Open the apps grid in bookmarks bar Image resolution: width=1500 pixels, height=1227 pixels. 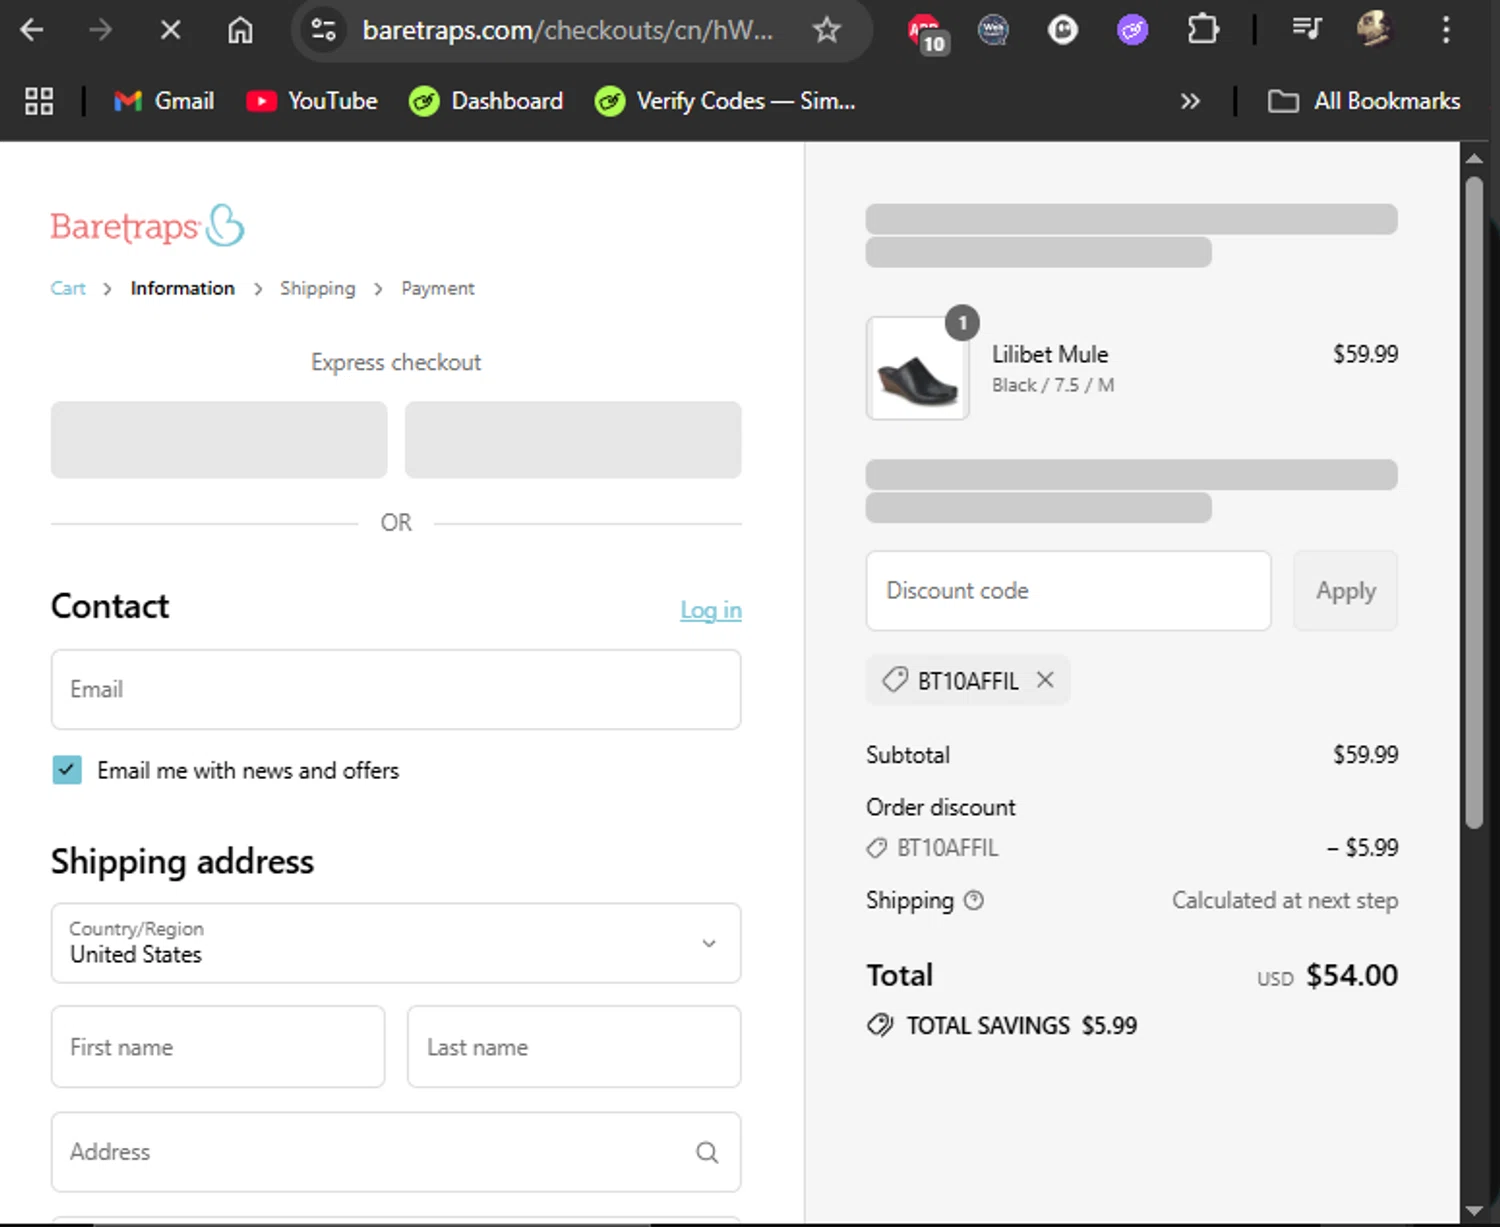[39, 101]
